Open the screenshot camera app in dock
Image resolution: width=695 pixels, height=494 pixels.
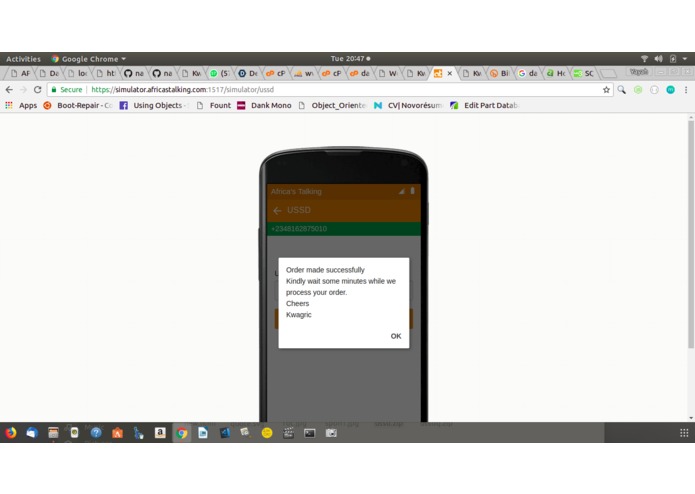(331, 433)
